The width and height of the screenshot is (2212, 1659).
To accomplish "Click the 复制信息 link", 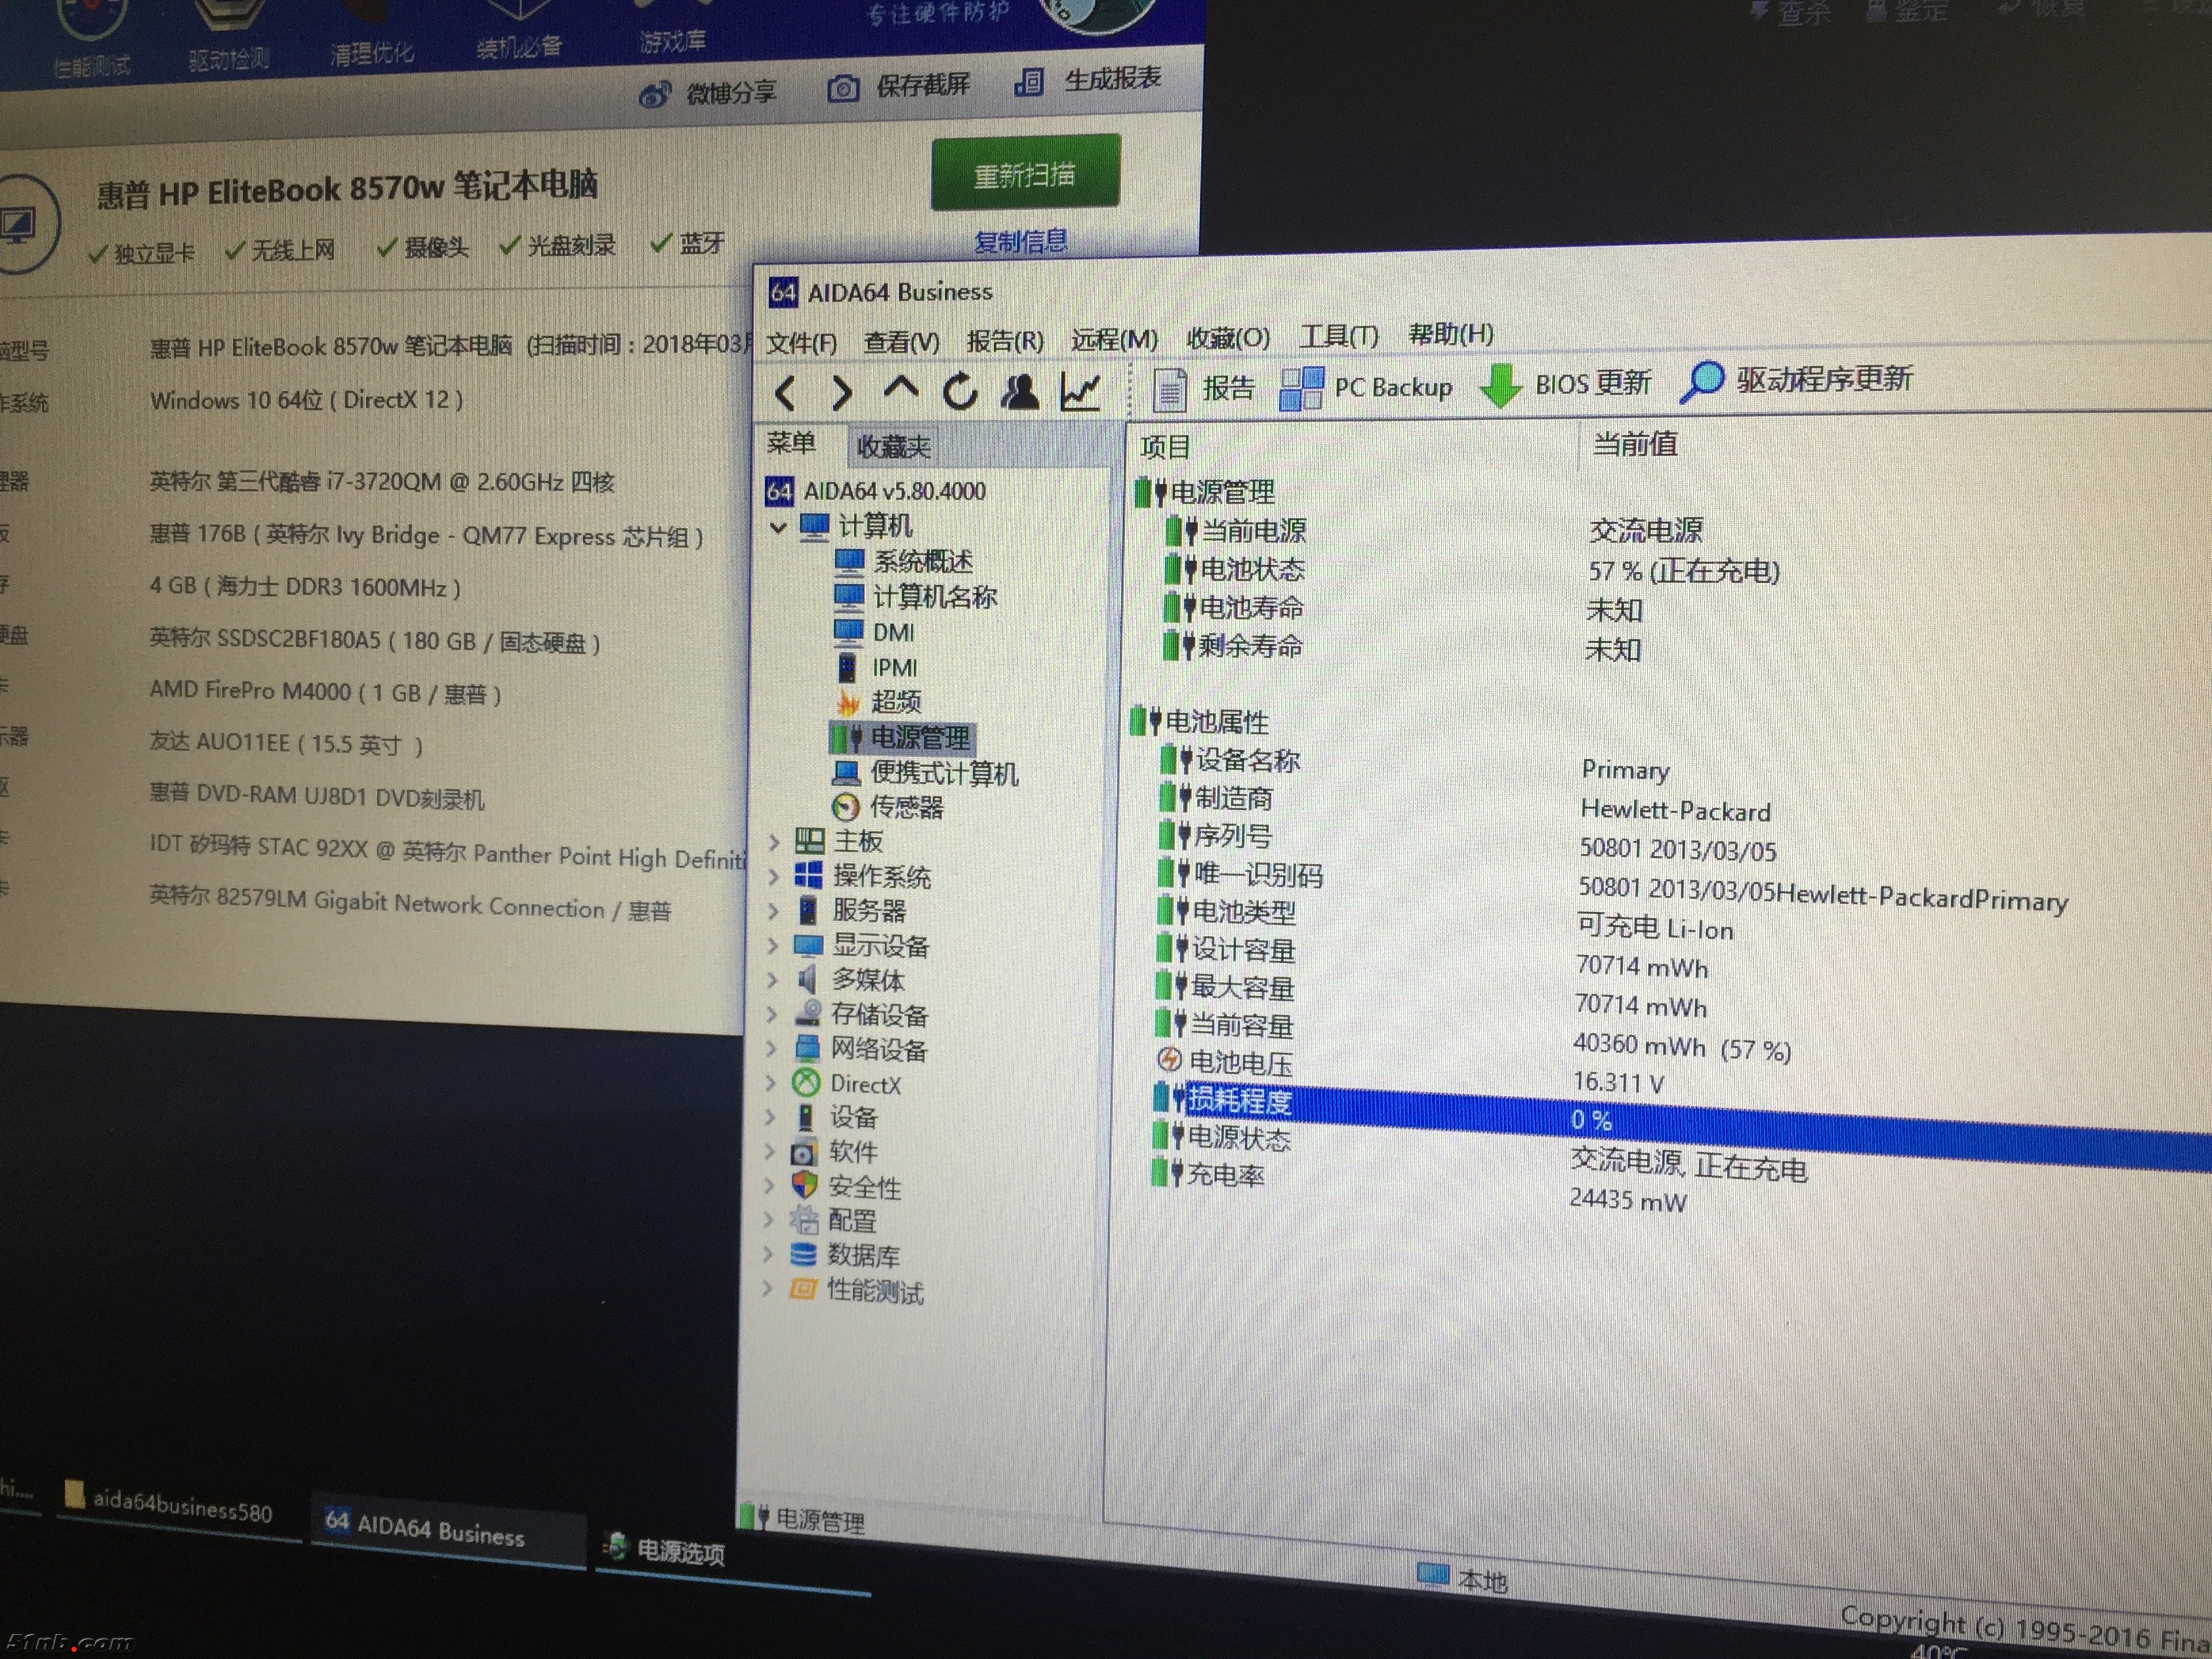I will coord(1021,241).
